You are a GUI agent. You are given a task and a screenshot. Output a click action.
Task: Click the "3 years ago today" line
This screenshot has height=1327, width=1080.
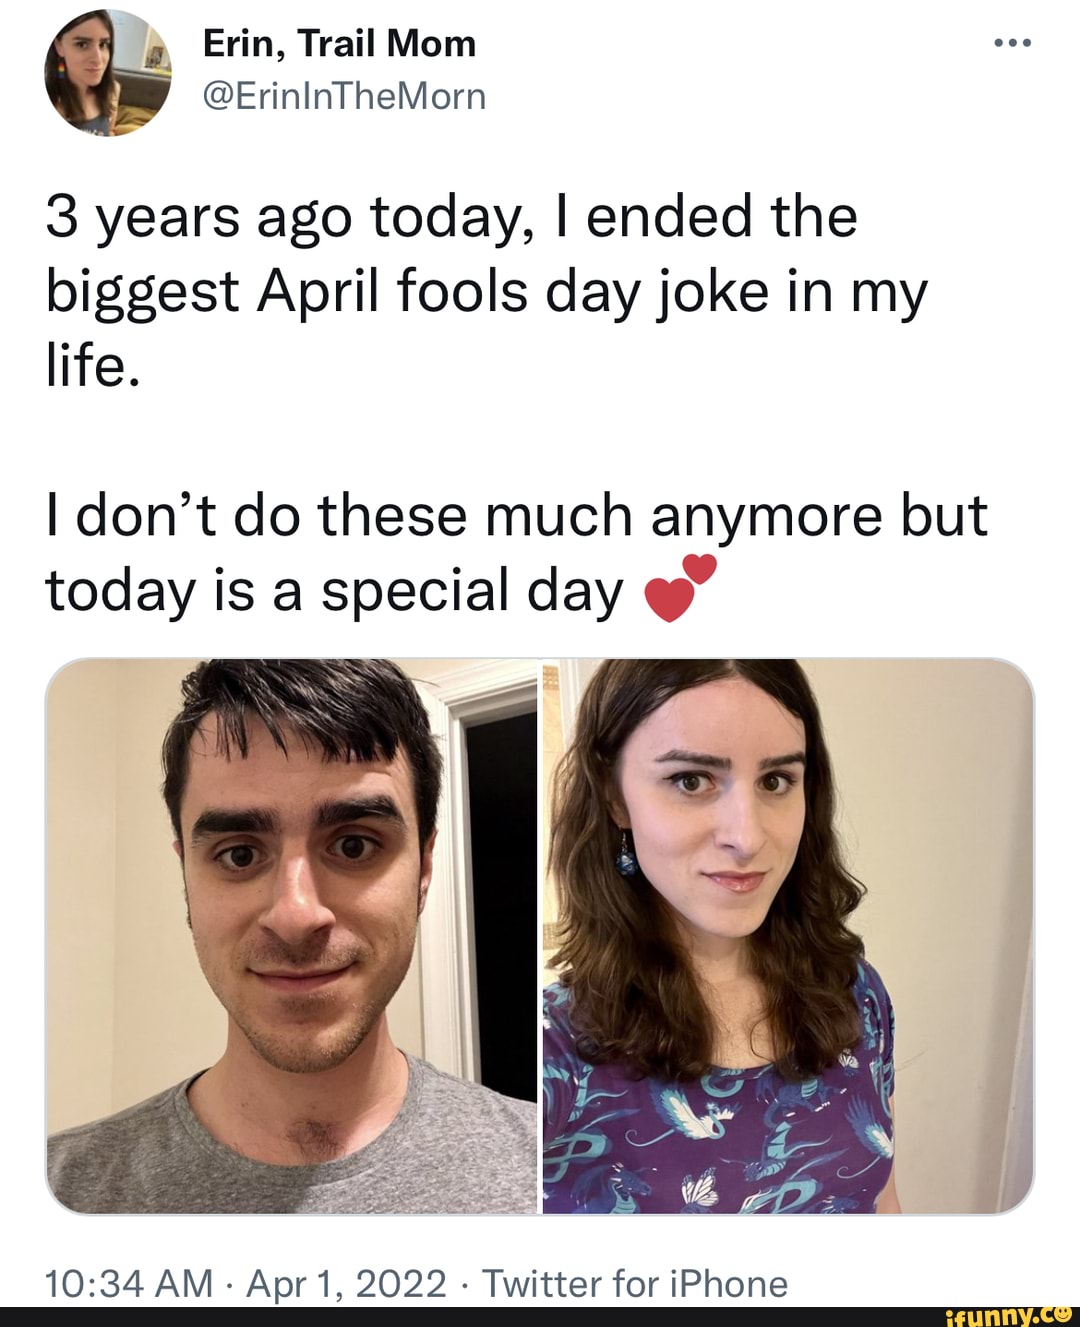click(451, 216)
